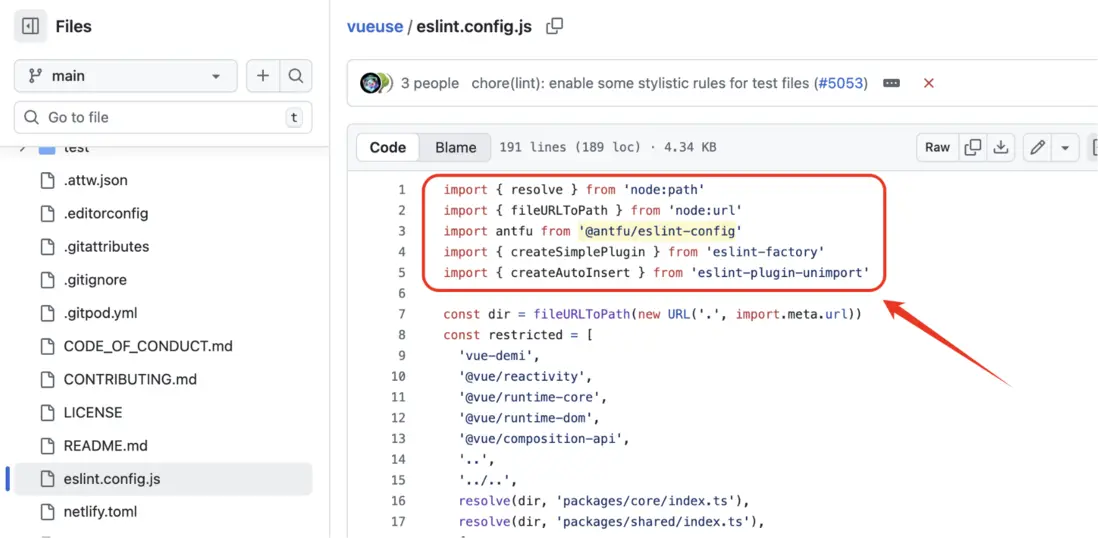Click eslint.config.js breadcrumb file name
The image size is (1098, 538).
tap(474, 27)
